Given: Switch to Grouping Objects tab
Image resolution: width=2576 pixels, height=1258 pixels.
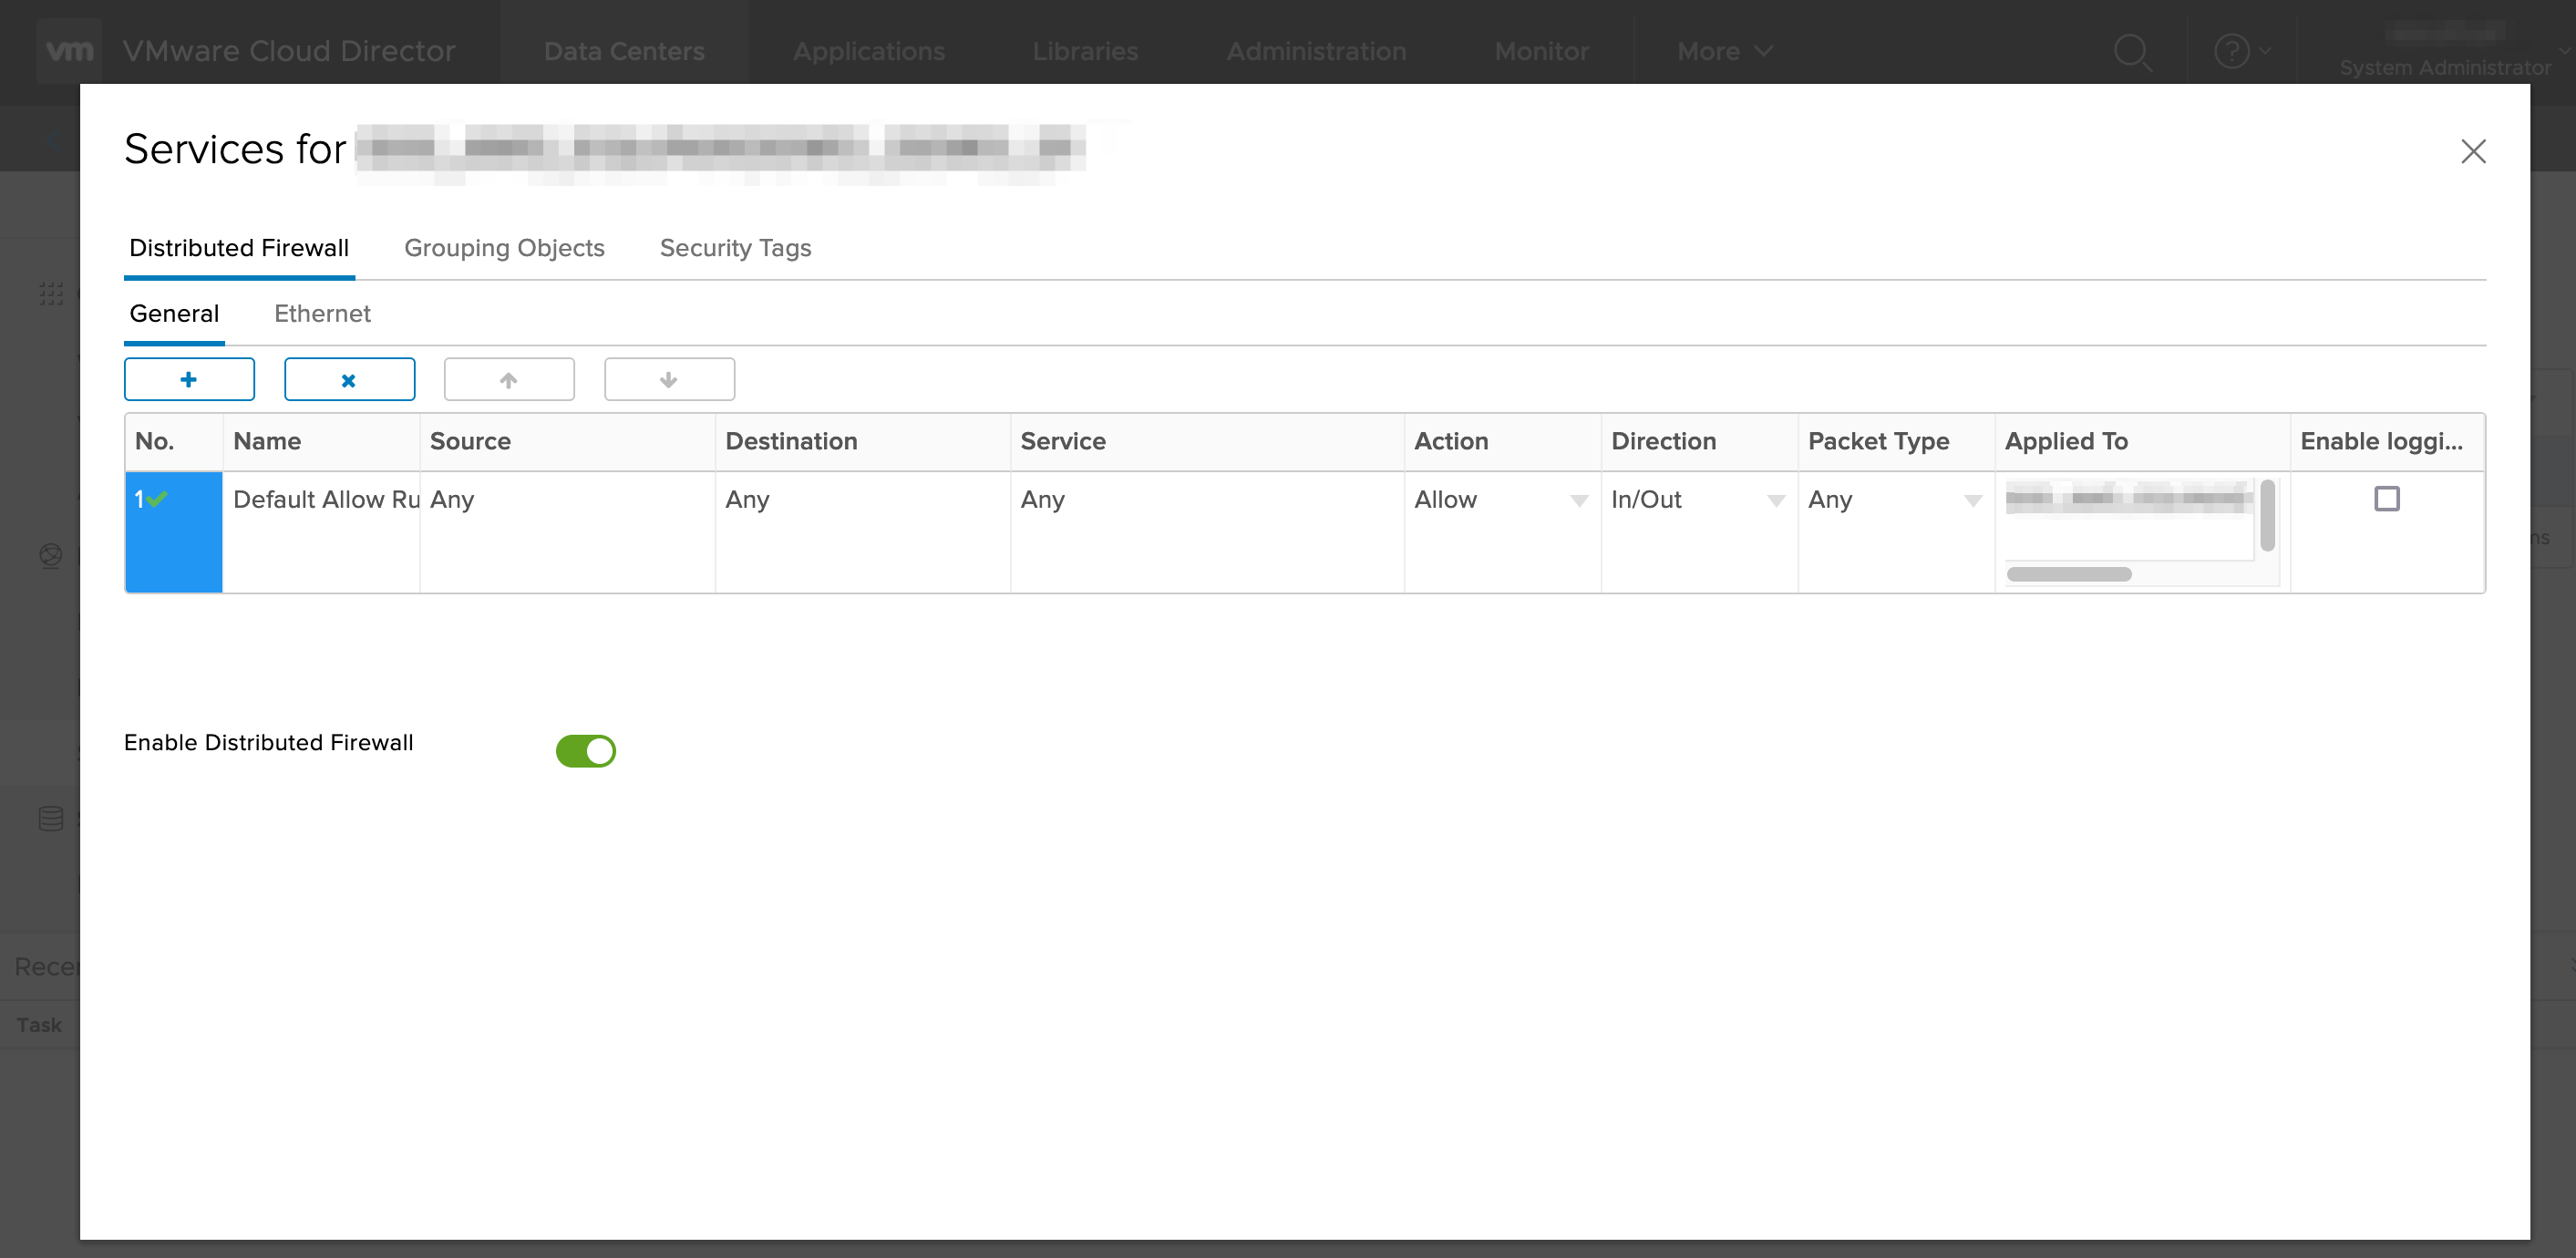Looking at the screenshot, I should (x=504, y=248).
